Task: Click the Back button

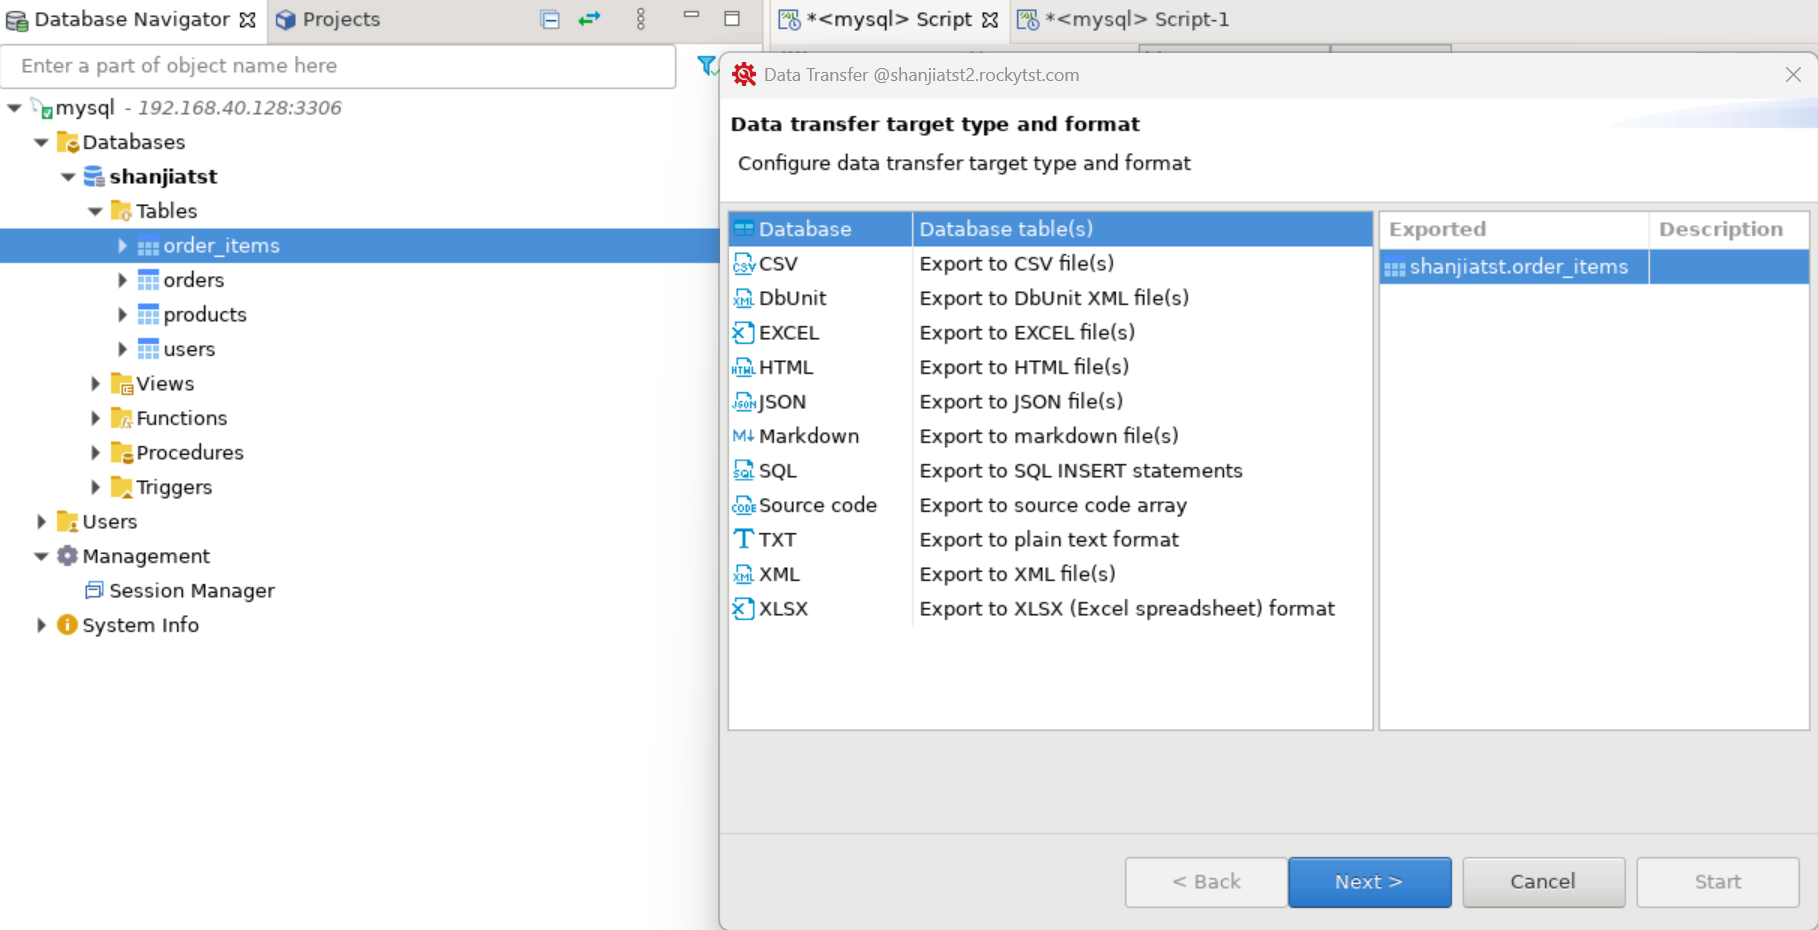Action: tap(1206, 882)
